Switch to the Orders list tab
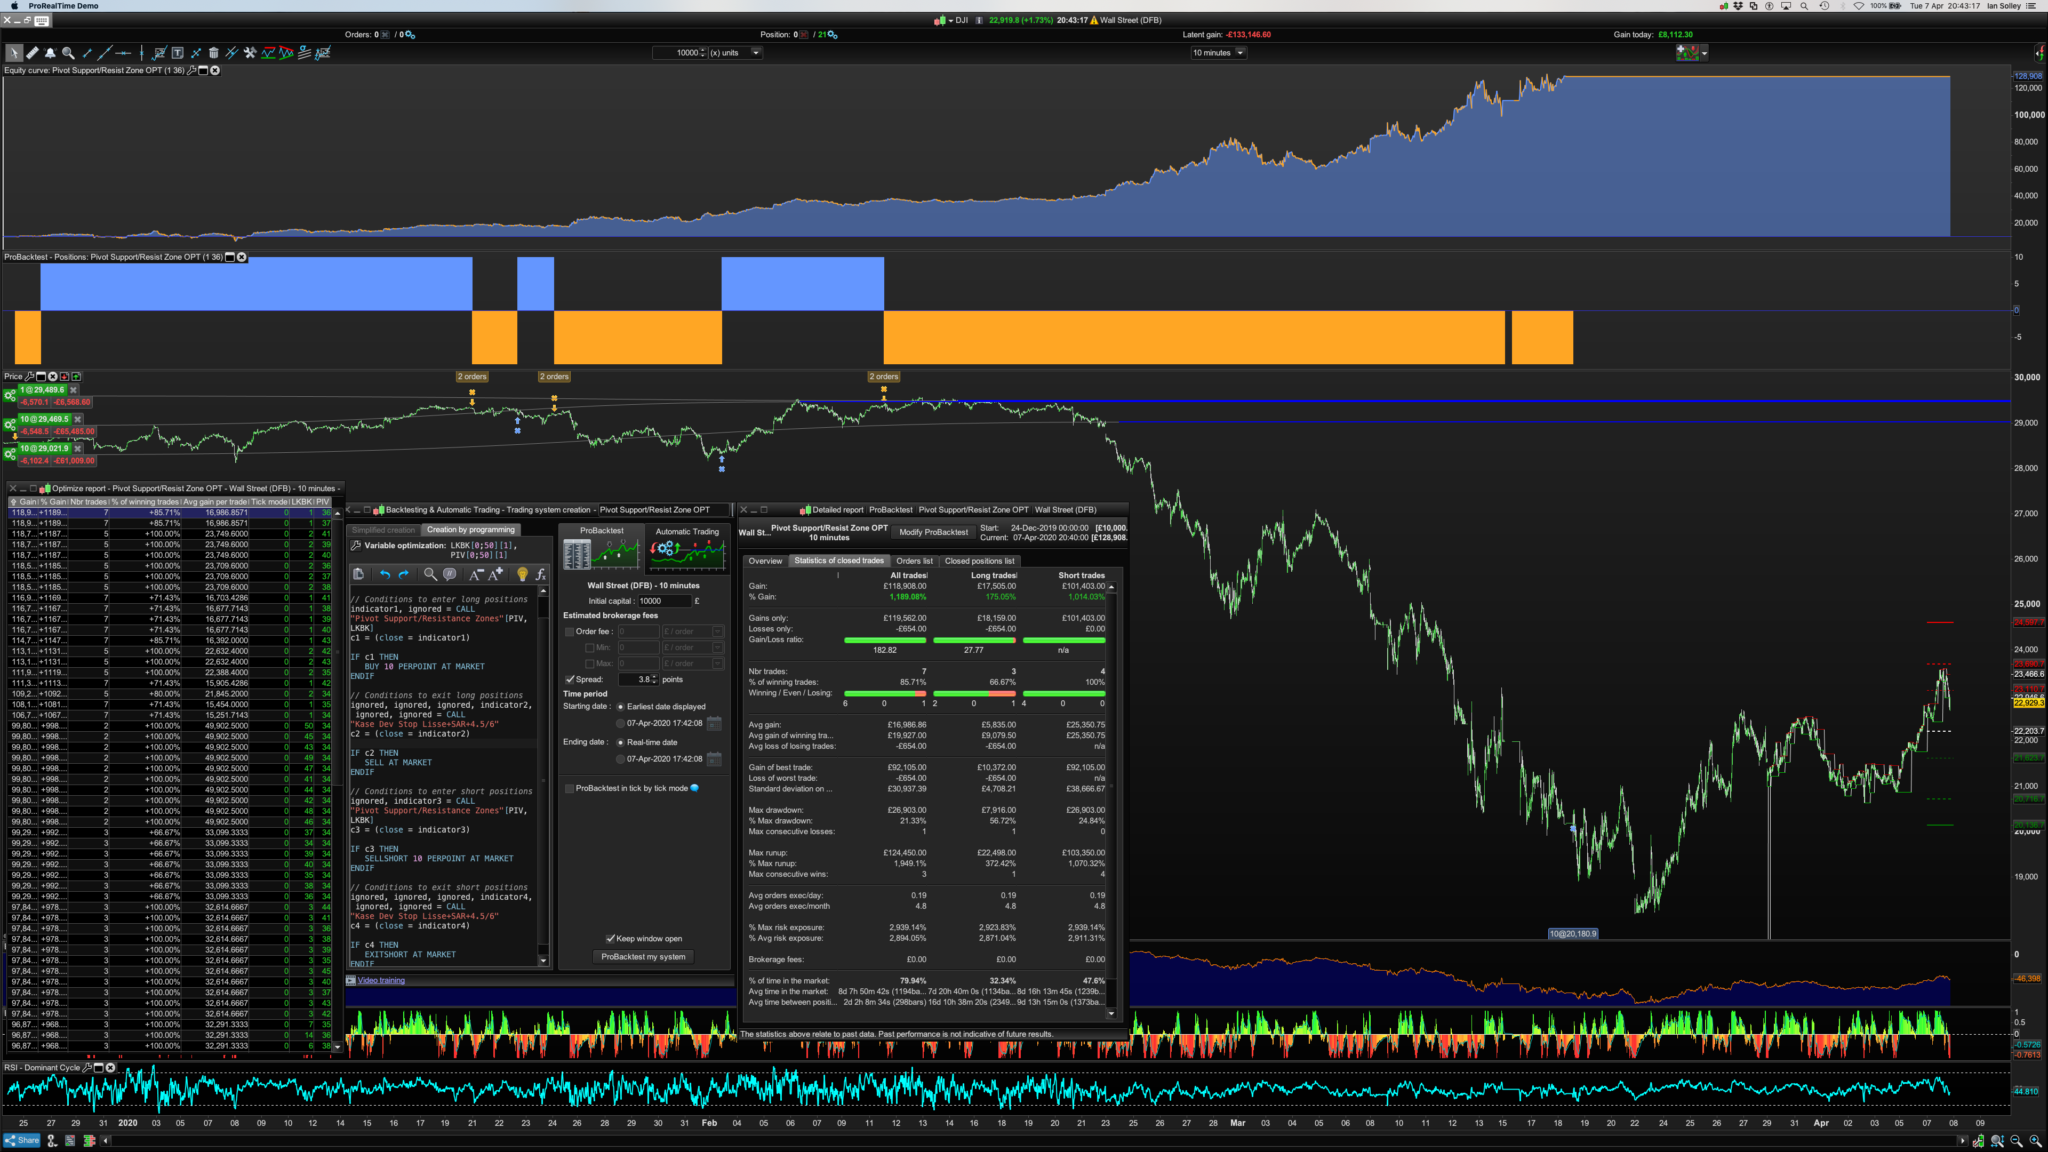Screen dimensions: 2048x1152 pos(914,561)
